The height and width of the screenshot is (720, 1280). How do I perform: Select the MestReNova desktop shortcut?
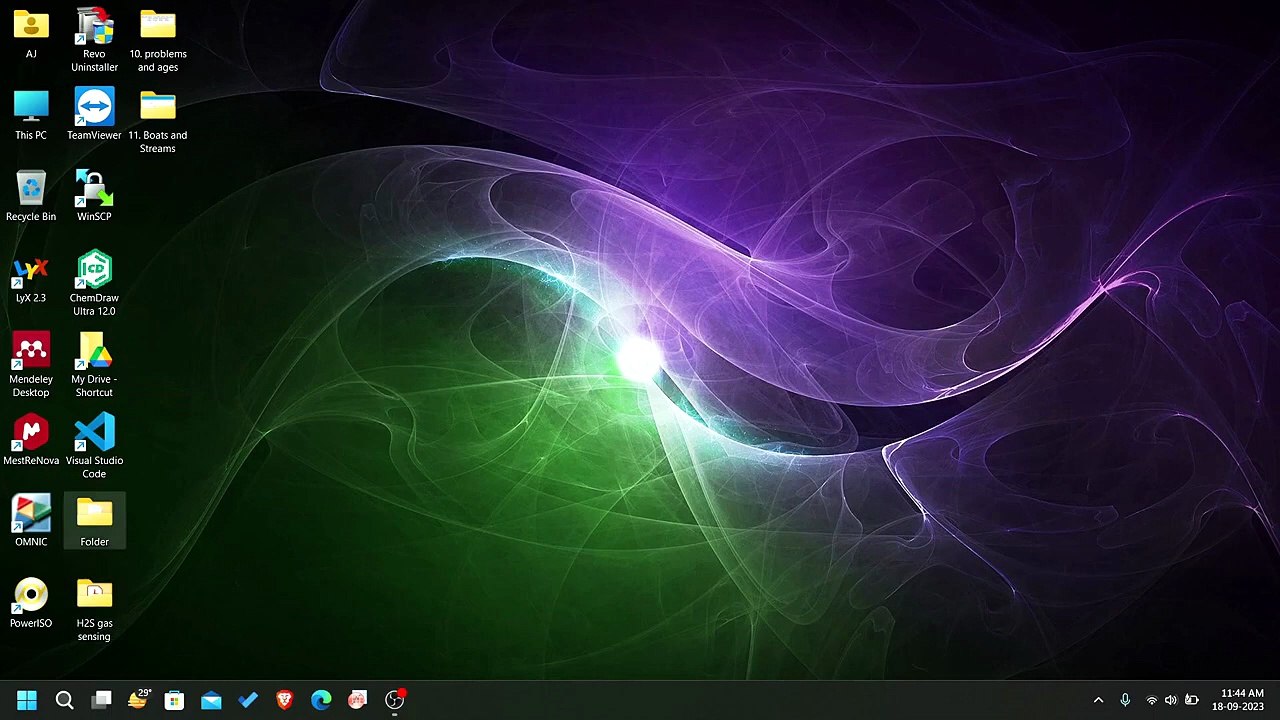click(31, 441)
